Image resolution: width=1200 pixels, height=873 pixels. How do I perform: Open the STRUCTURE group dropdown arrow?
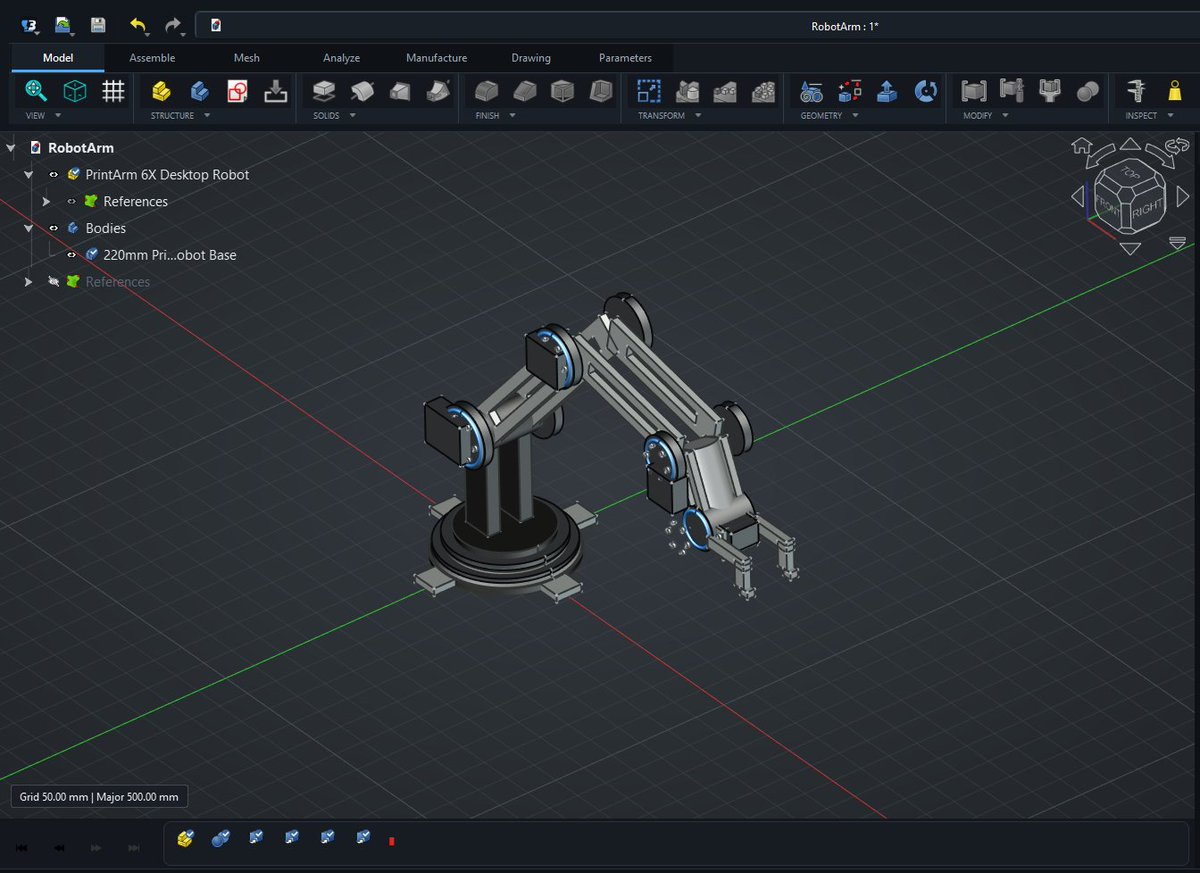pos(207,116)
